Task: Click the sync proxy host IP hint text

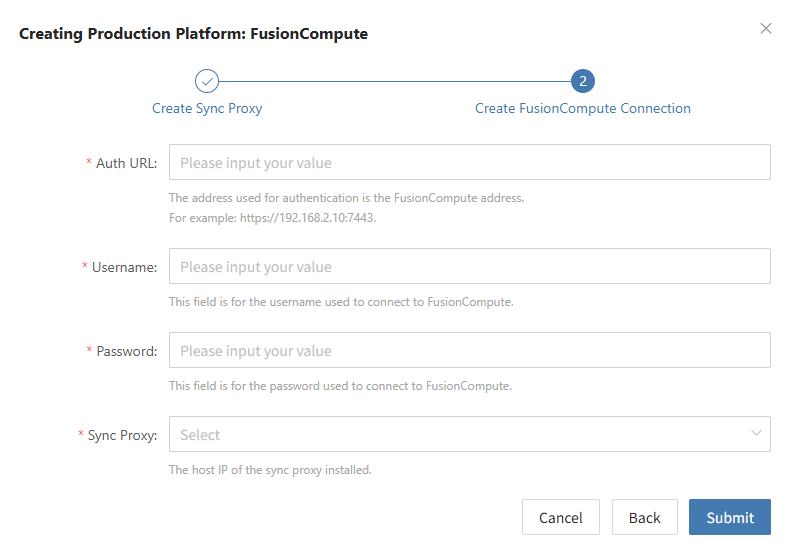Action: 270,470
